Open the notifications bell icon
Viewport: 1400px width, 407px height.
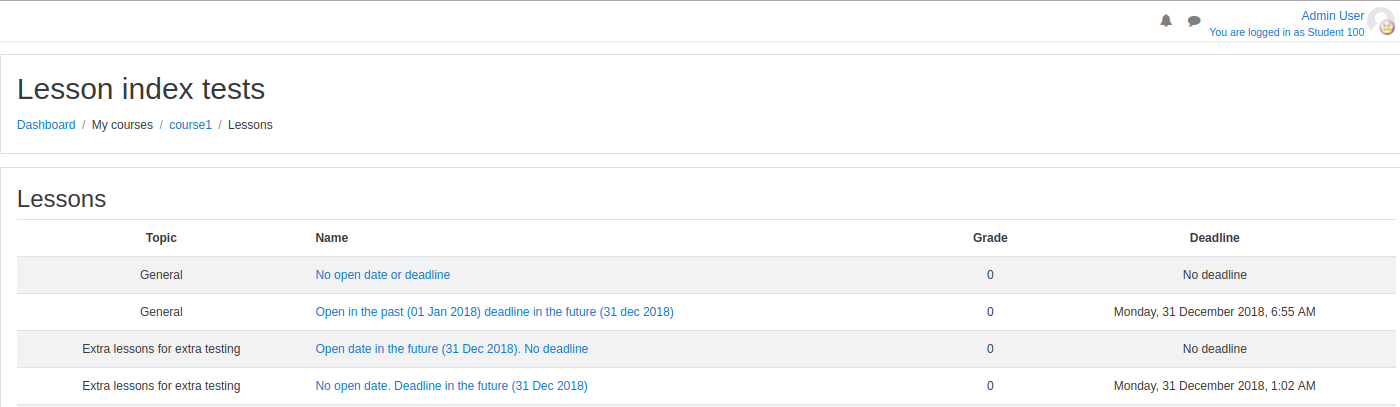[x=1165, y=21]
